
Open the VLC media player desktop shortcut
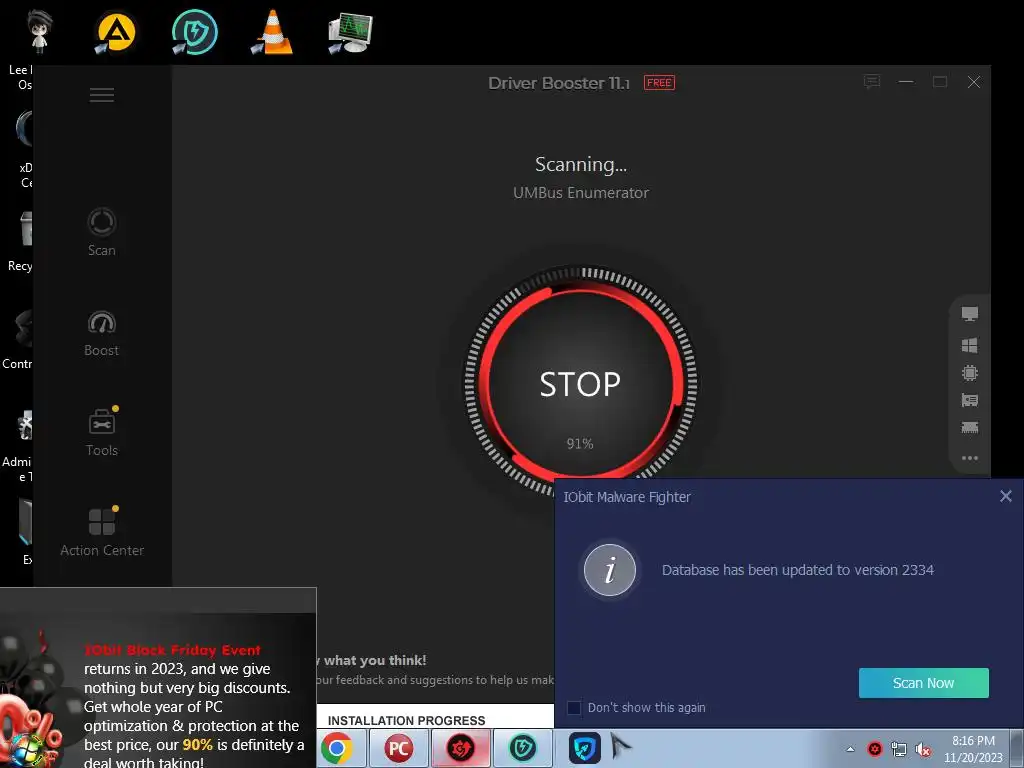pyautogui.click(x=272, y=33)
